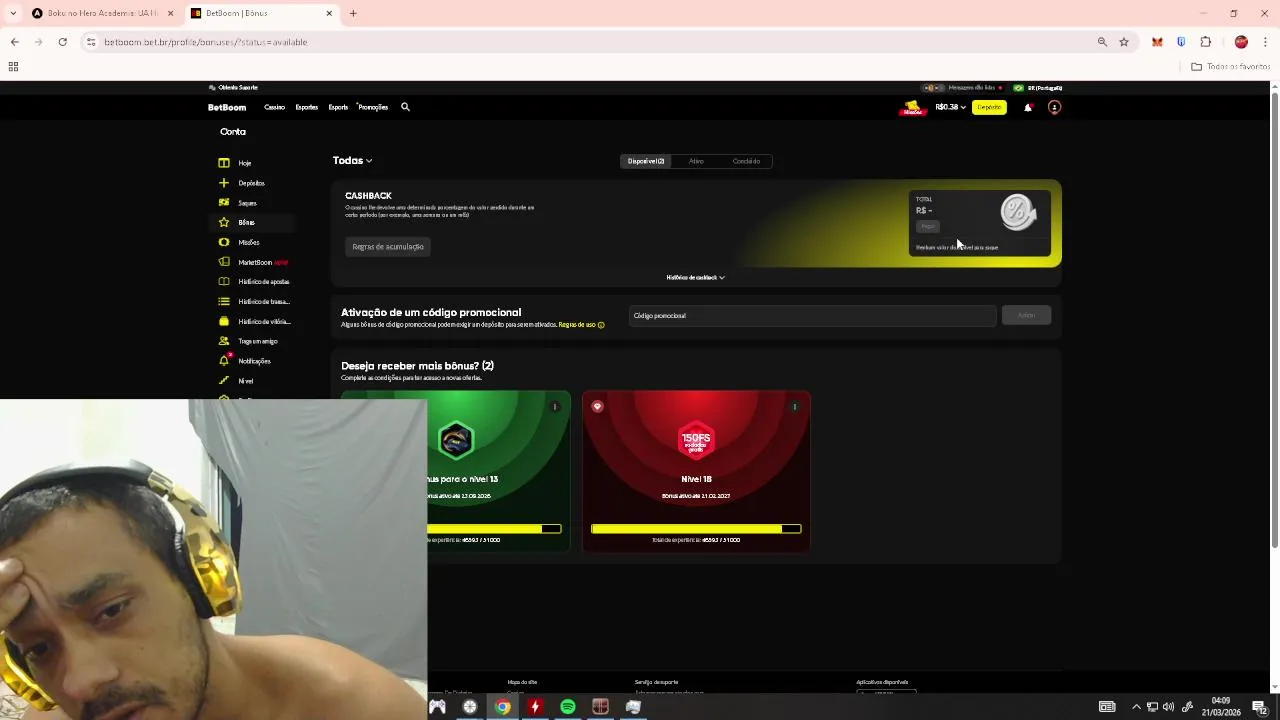
Task: Open the volume control in system tray
Action: click(1168, 707)
